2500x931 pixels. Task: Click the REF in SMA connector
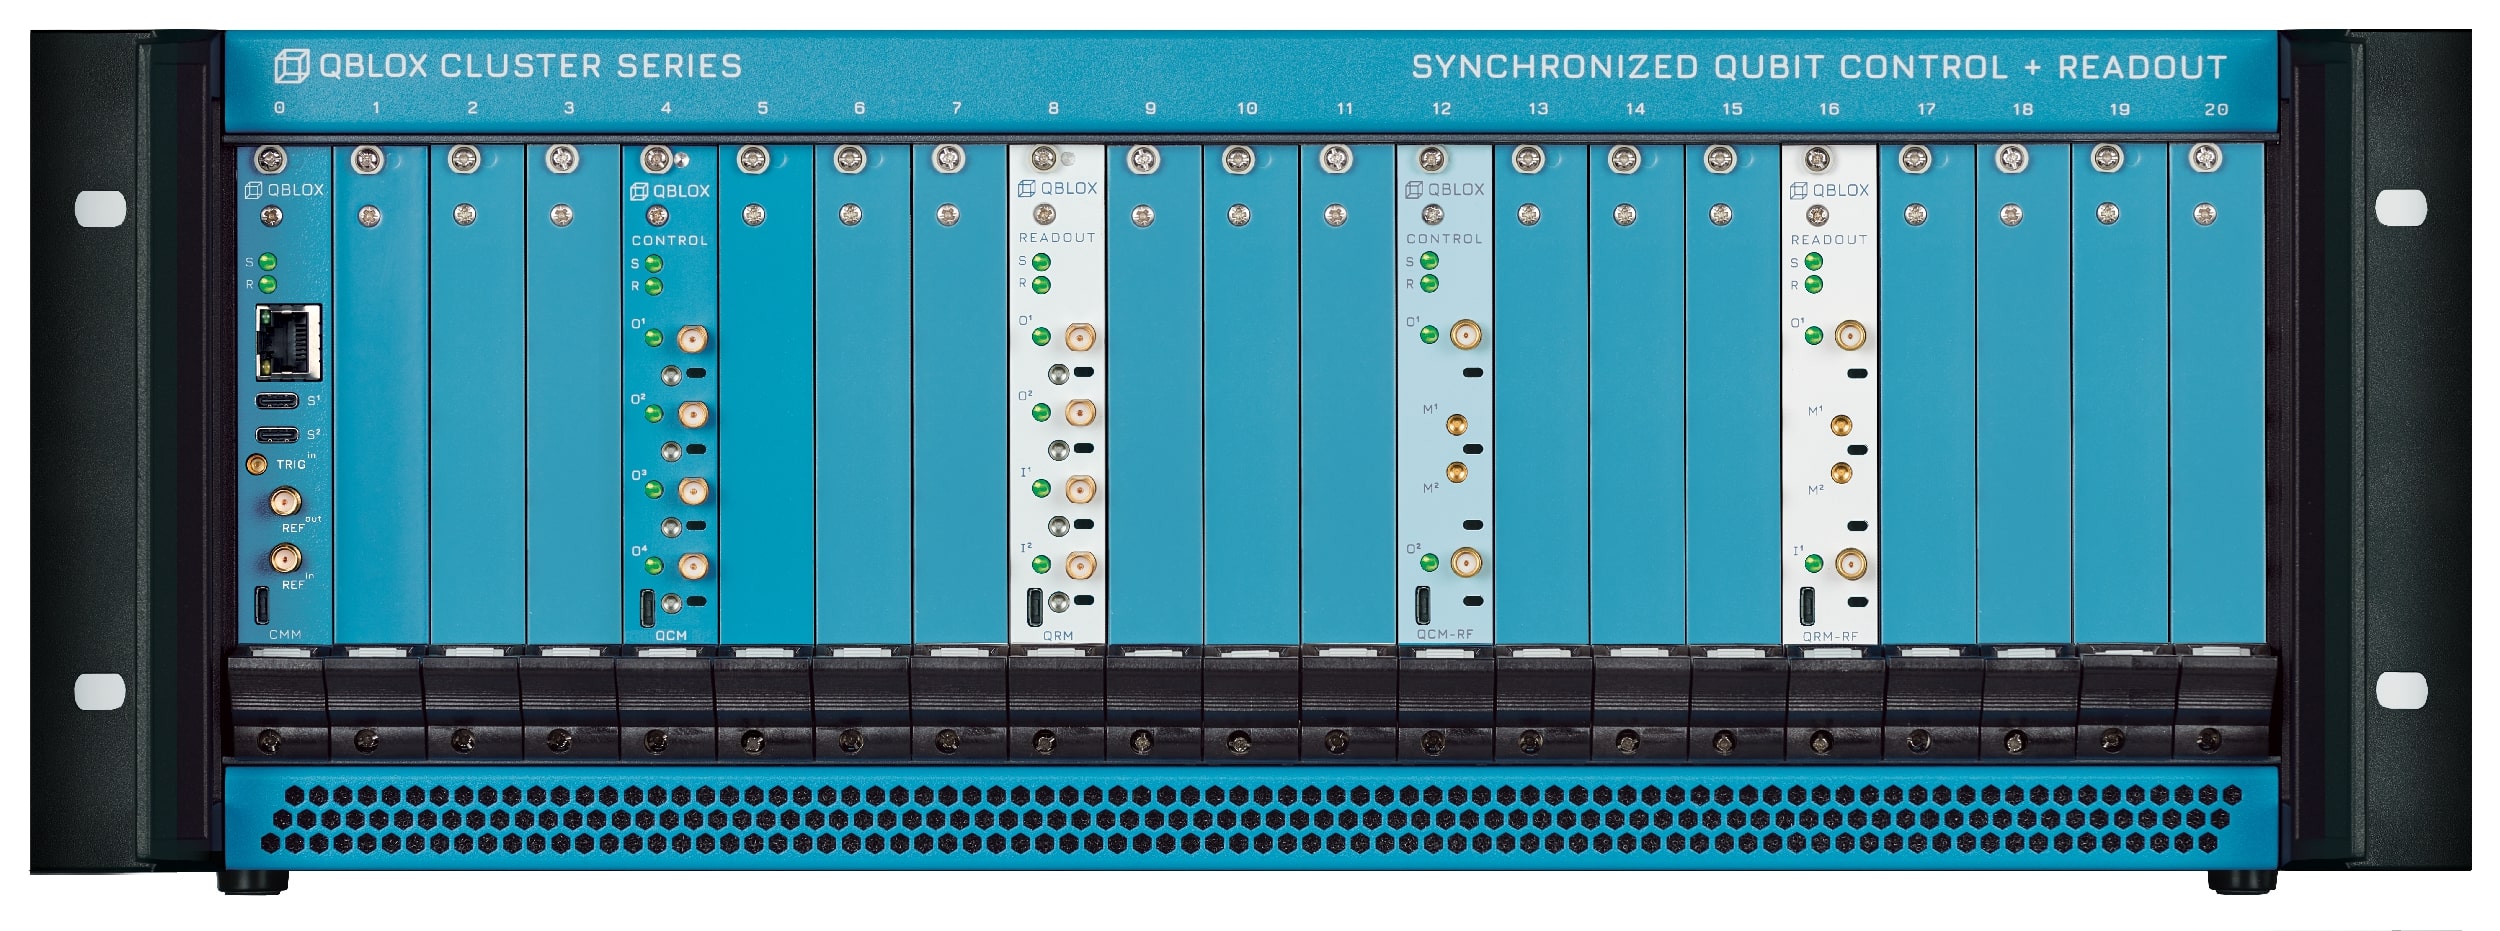(x=286, y=558)
